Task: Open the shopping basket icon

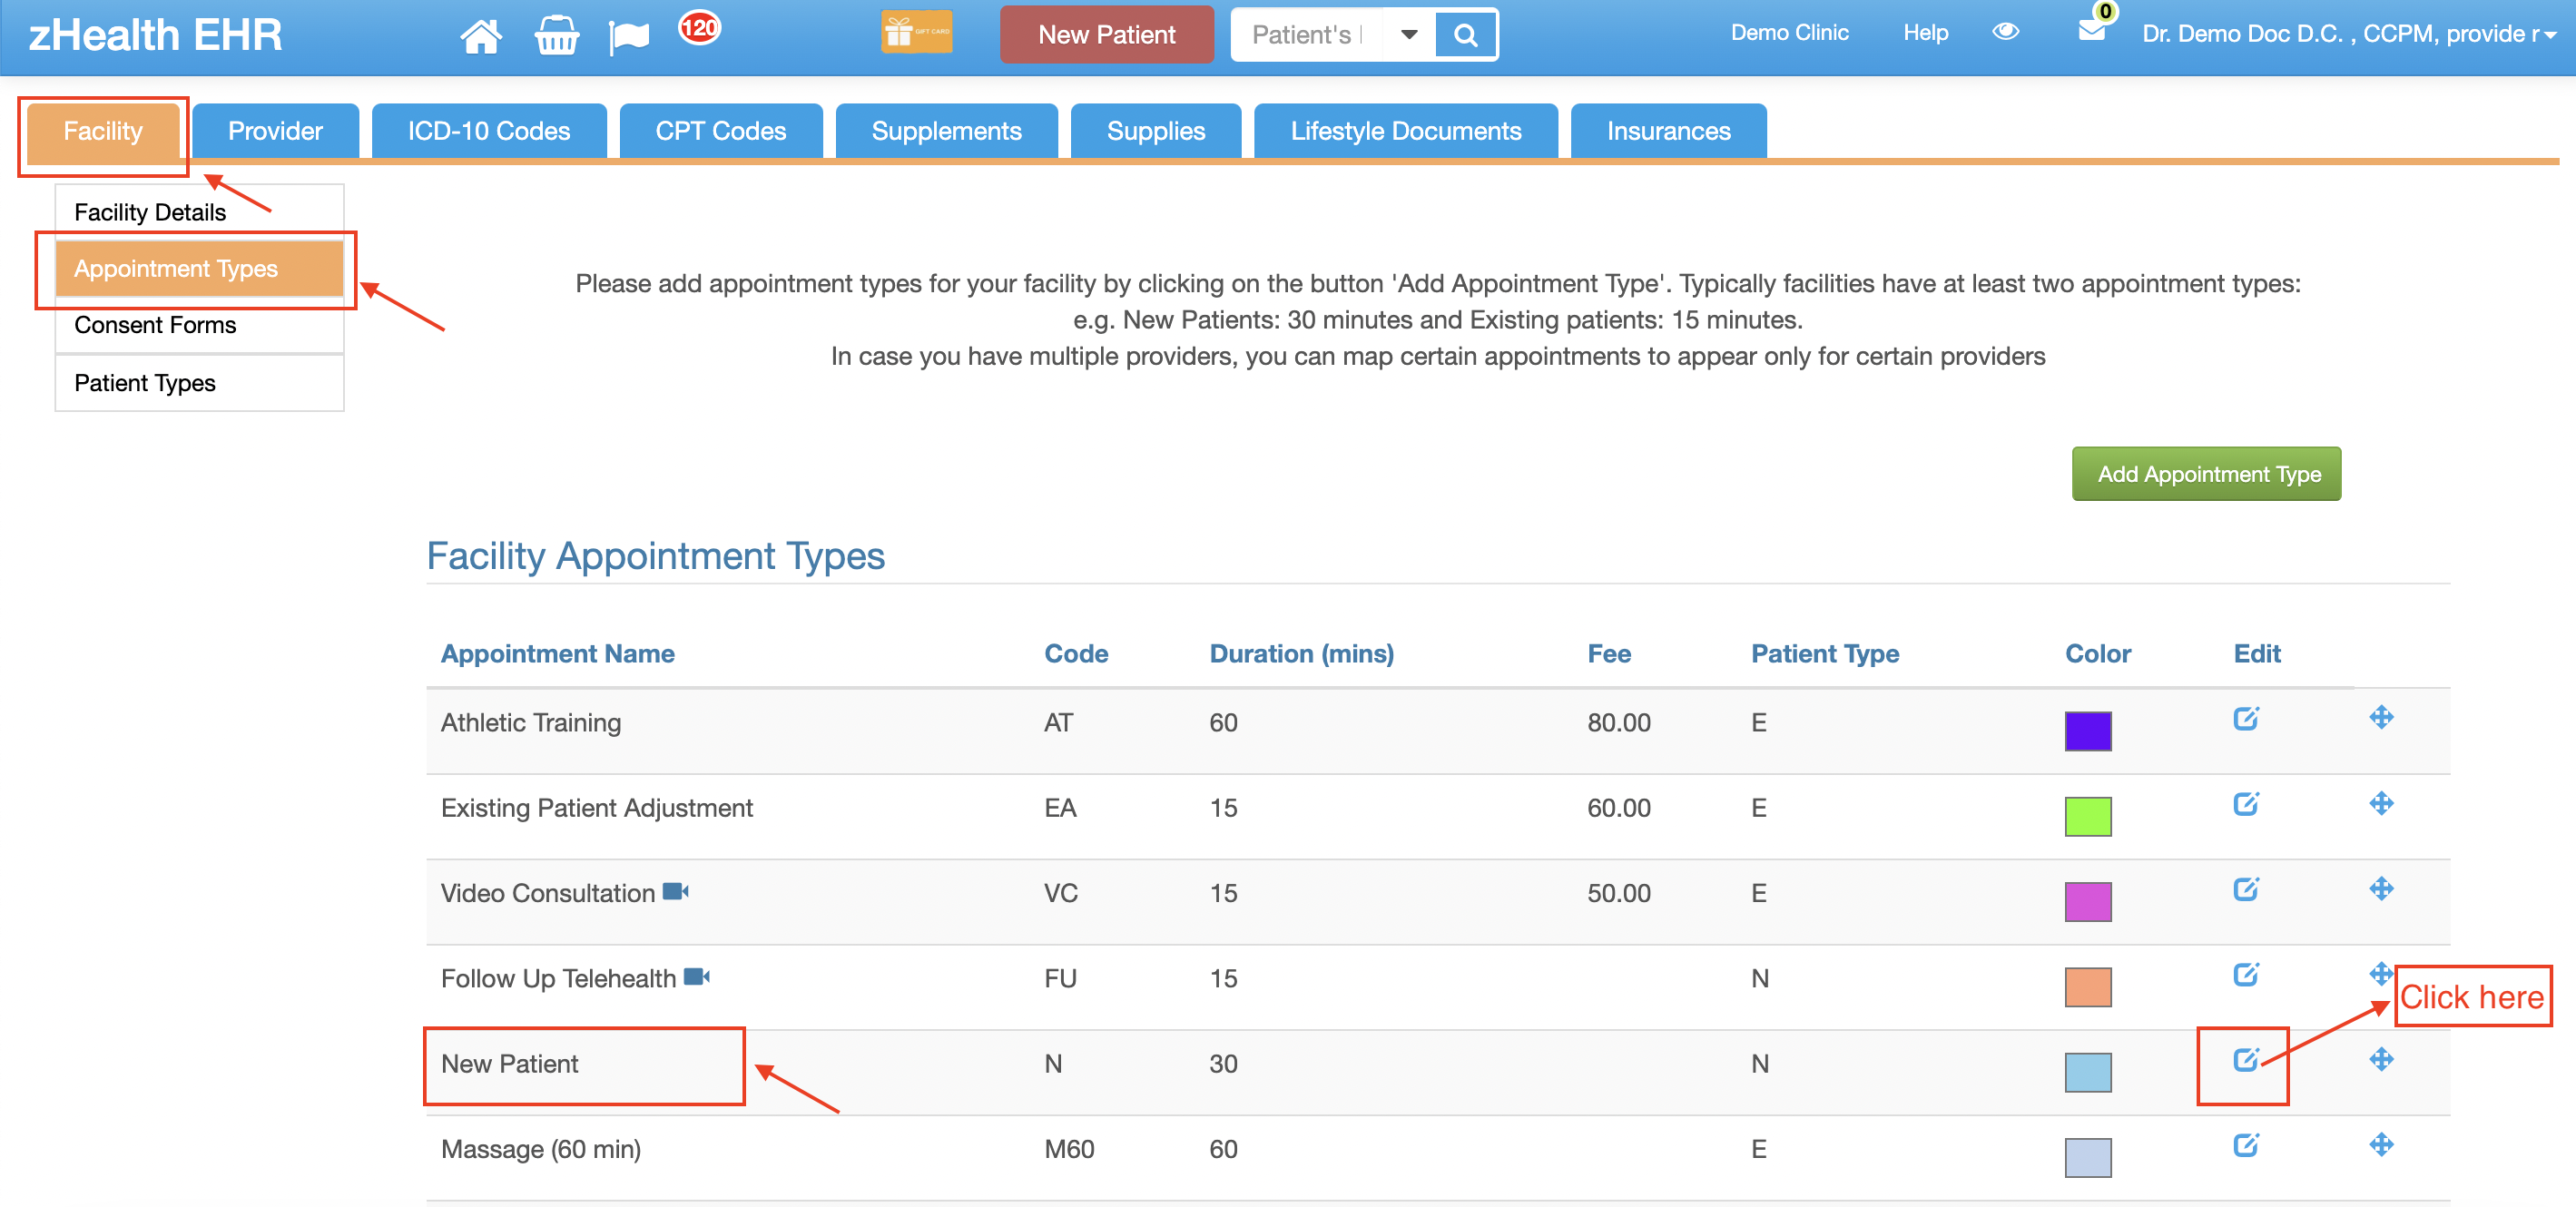Action: 556,36
